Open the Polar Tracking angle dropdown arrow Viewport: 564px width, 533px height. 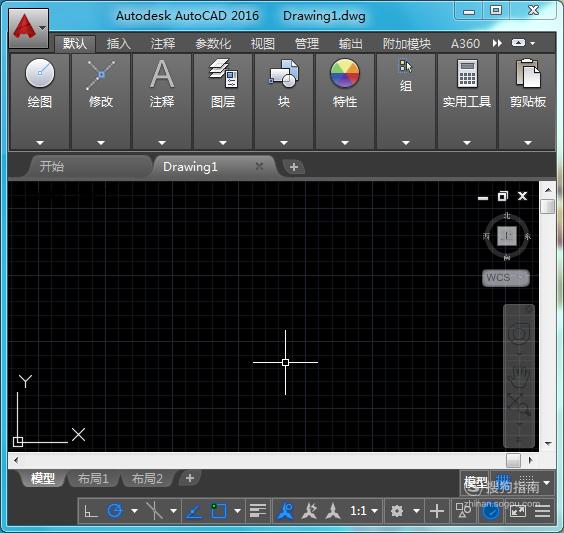(x=135, y=511)
